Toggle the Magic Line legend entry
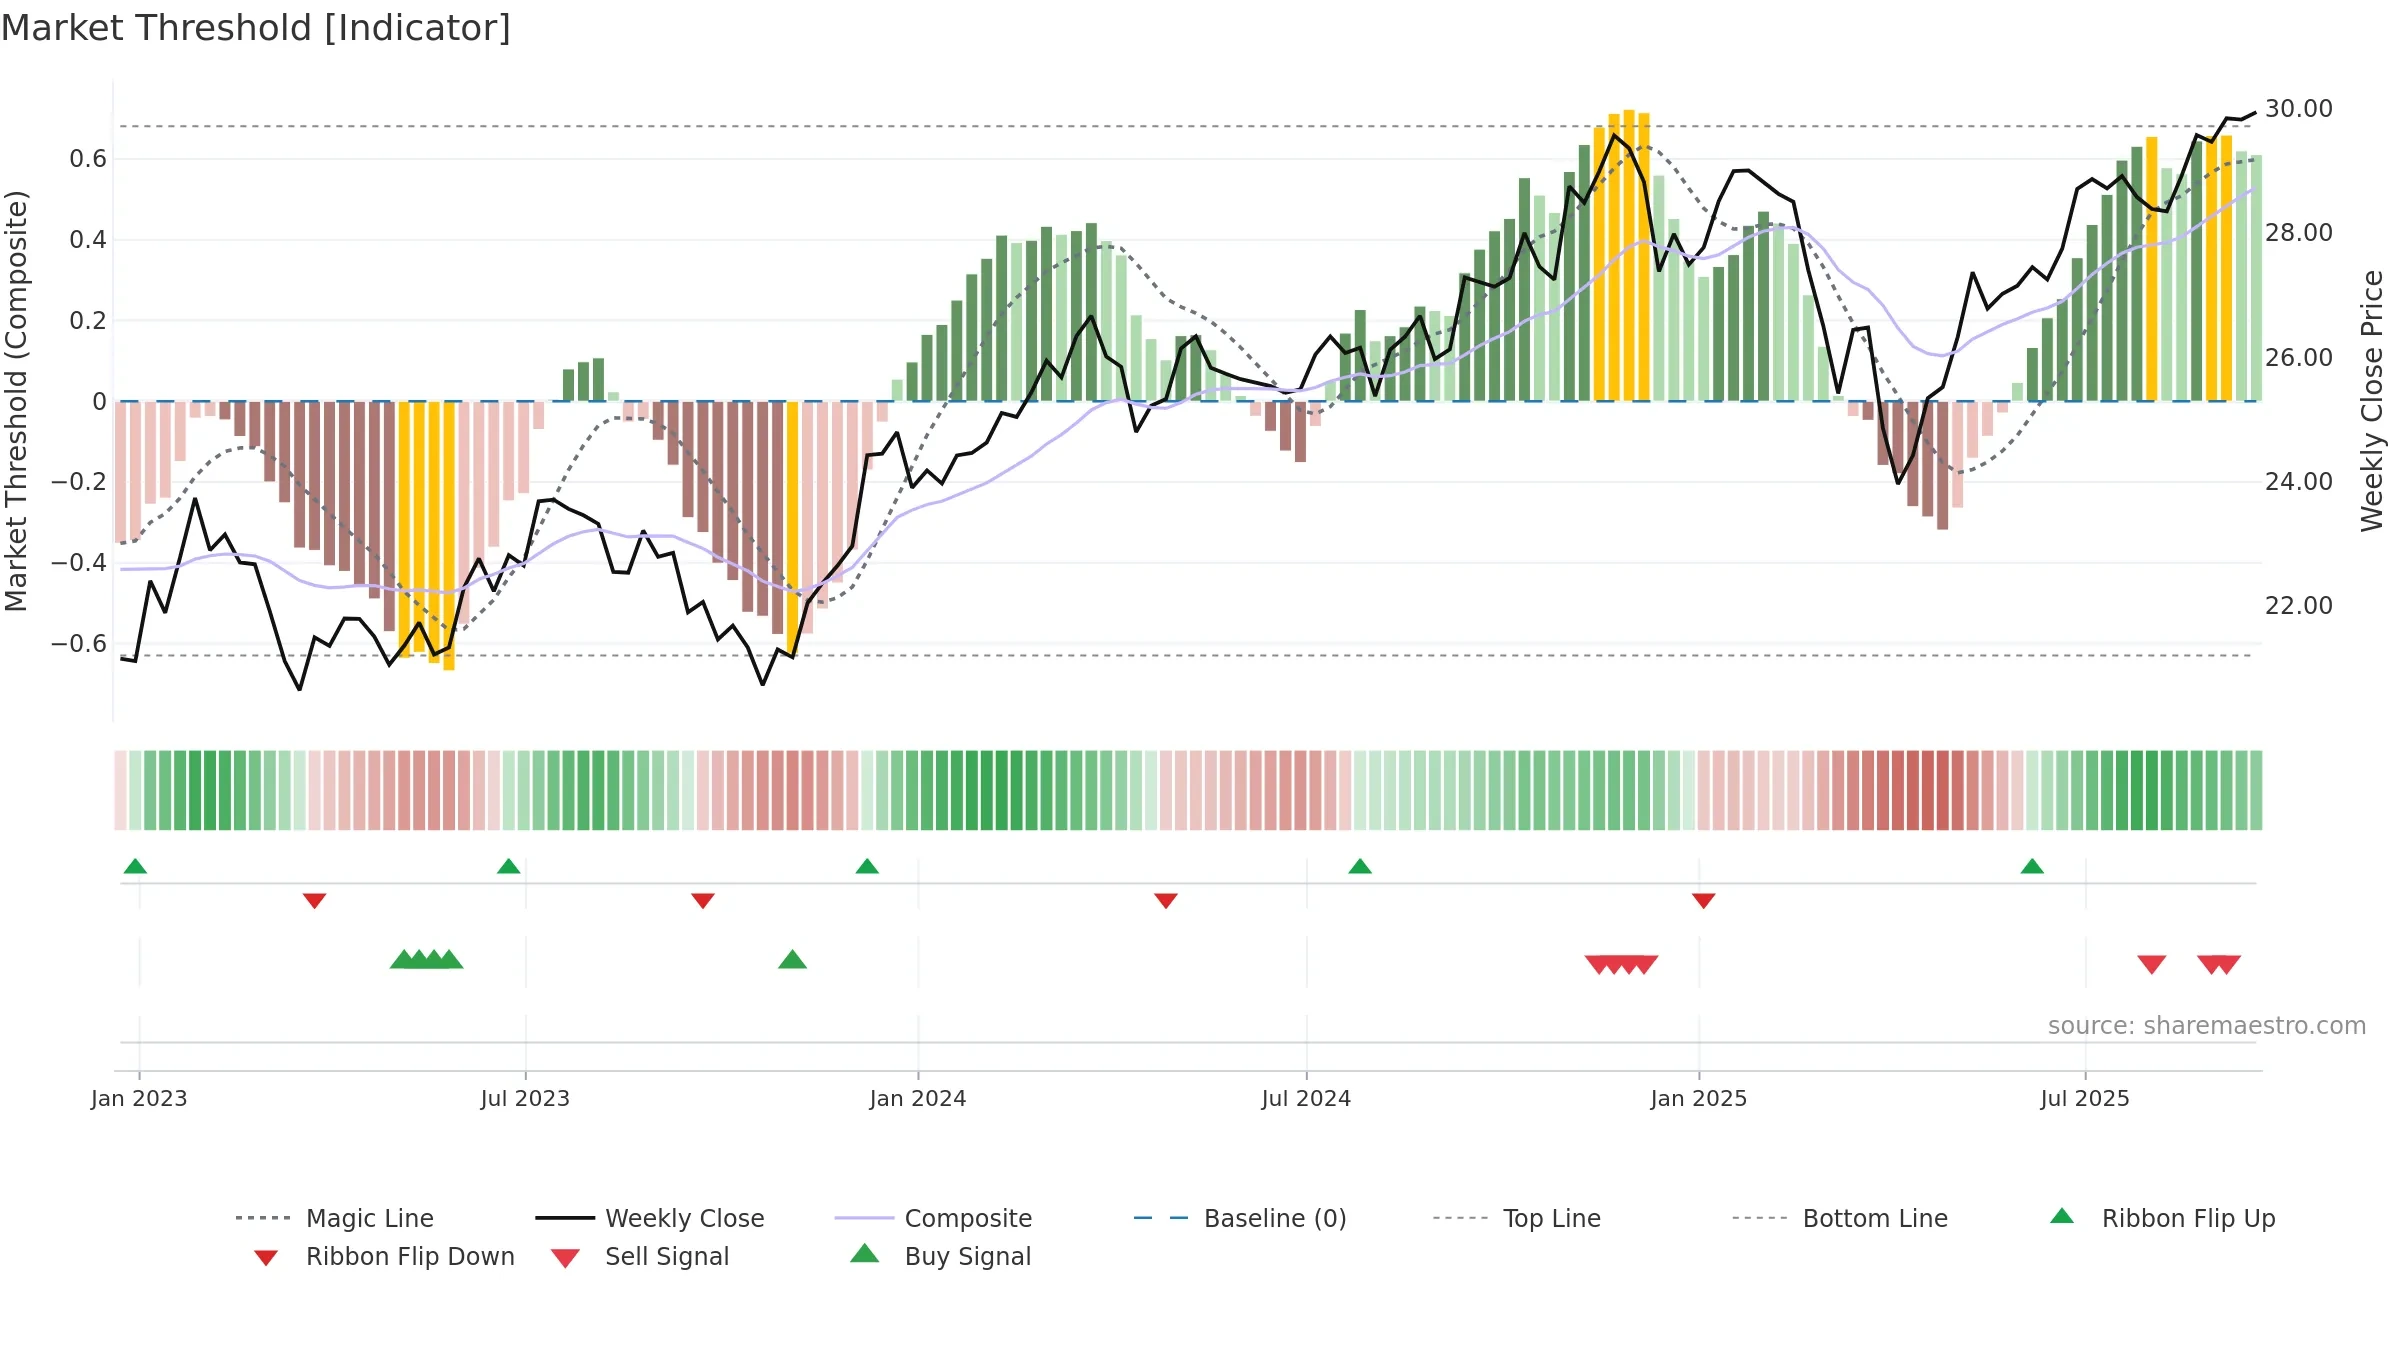 pyautogui.click(x=334, y=1218)
